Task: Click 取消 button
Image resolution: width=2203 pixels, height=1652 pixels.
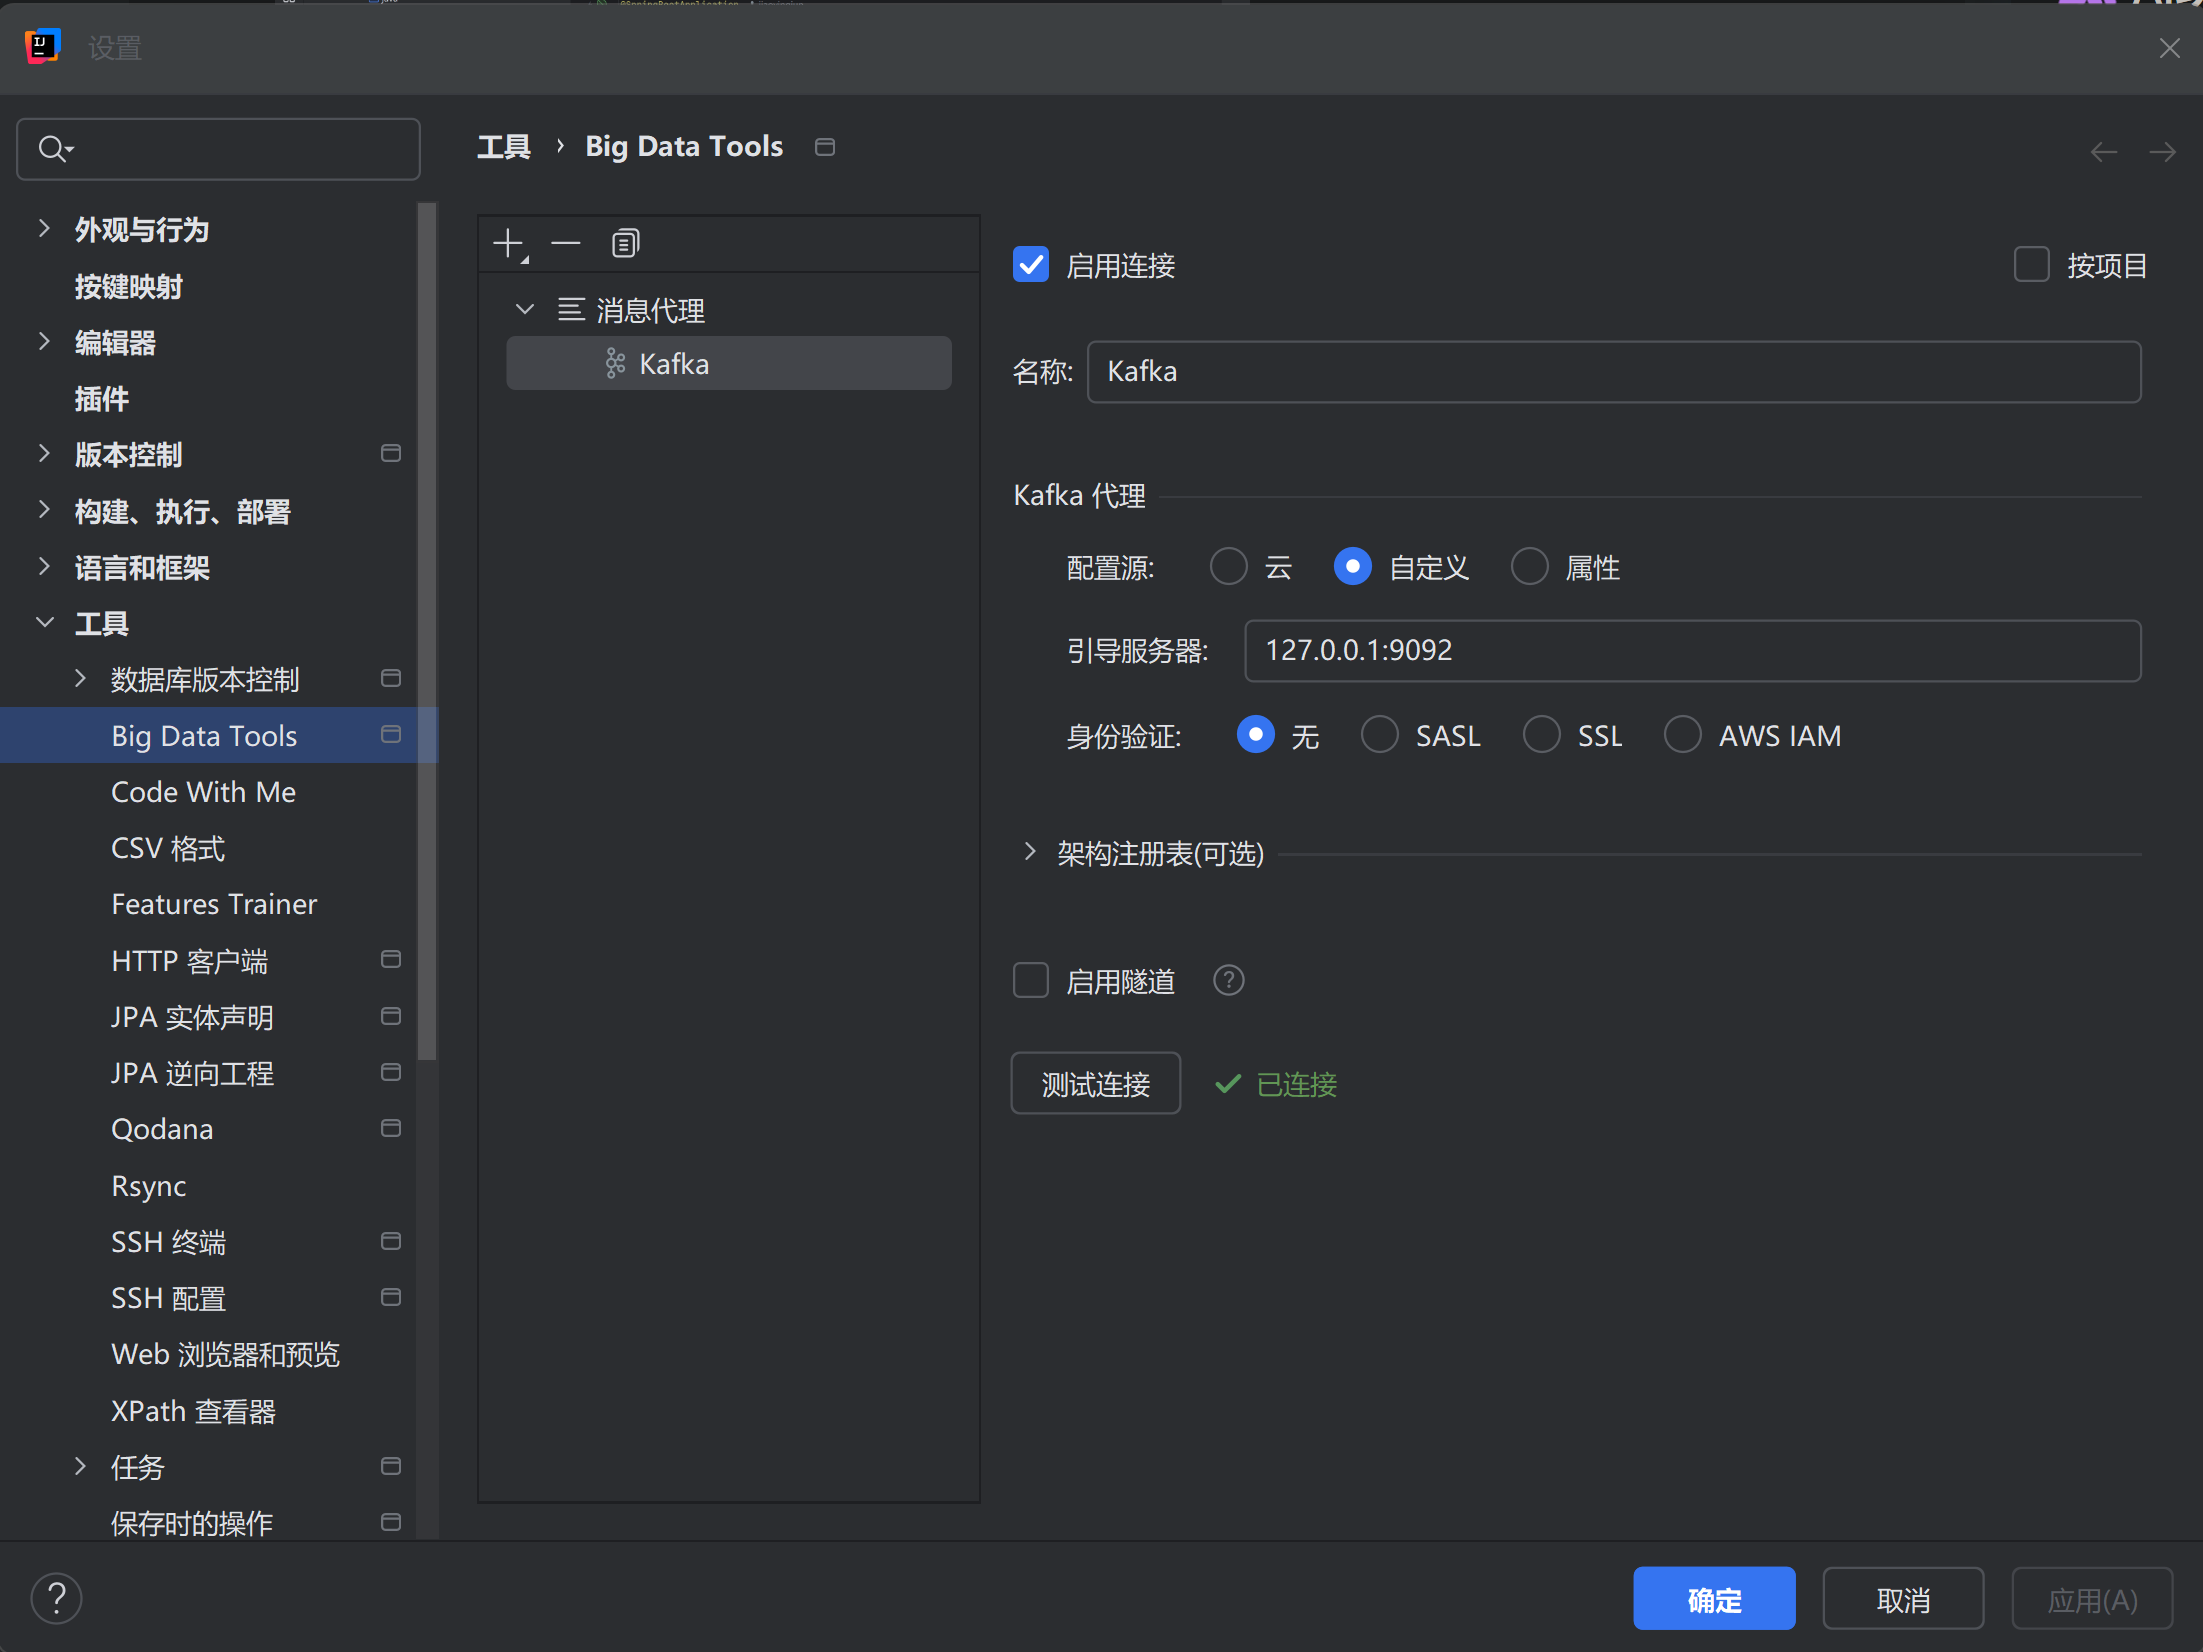Action: point(1903,1599)
